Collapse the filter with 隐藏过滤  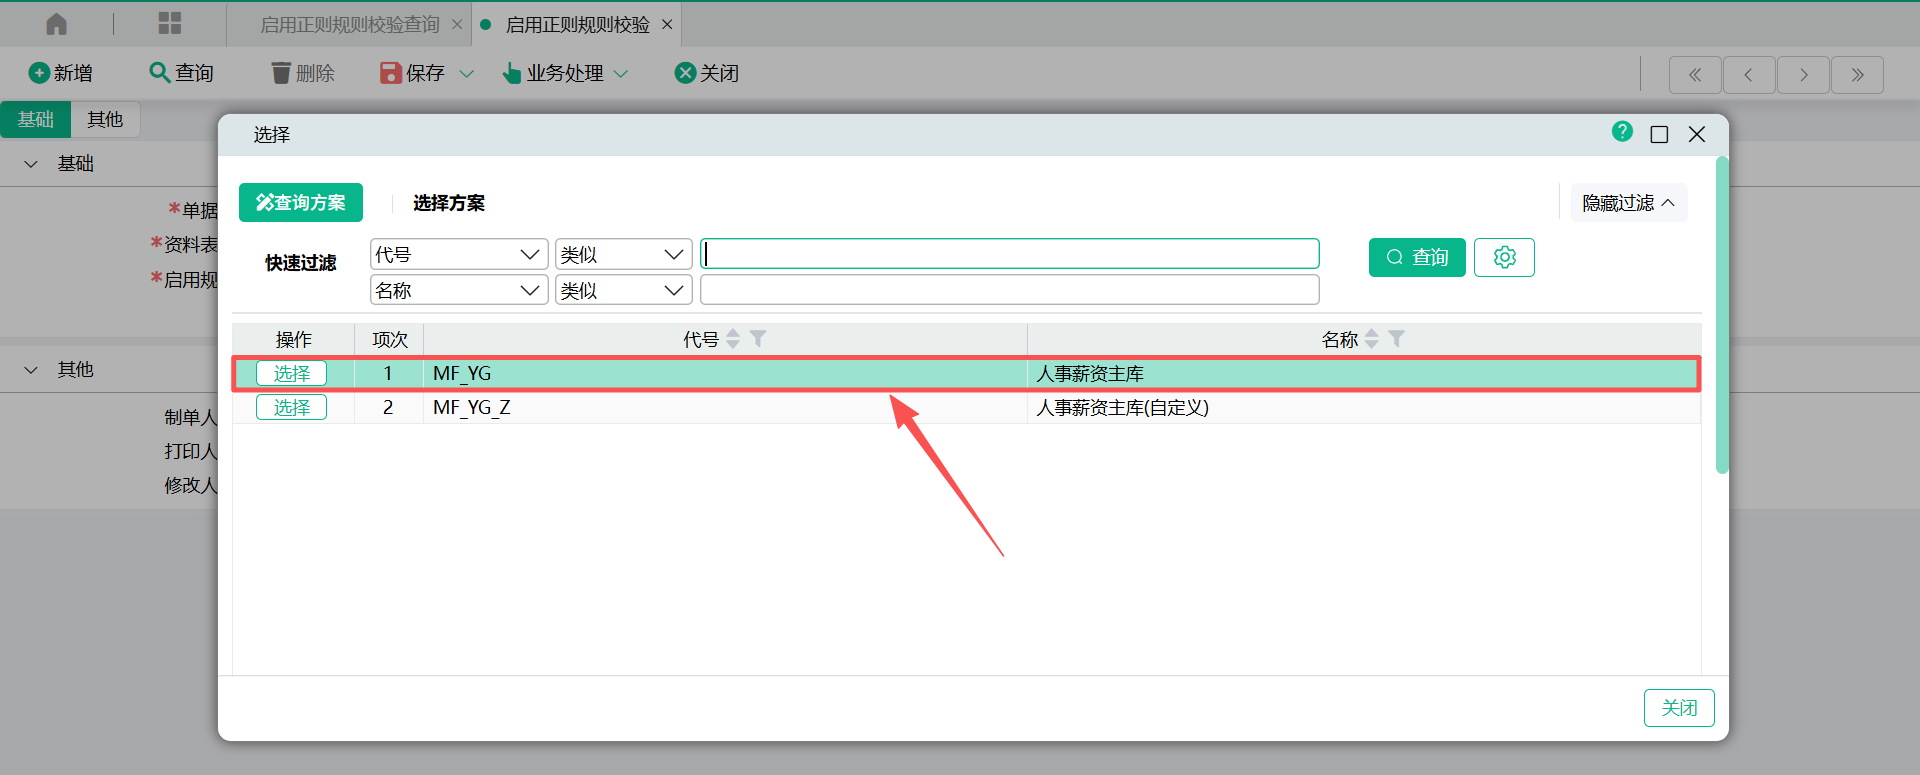click(1628, 203)
